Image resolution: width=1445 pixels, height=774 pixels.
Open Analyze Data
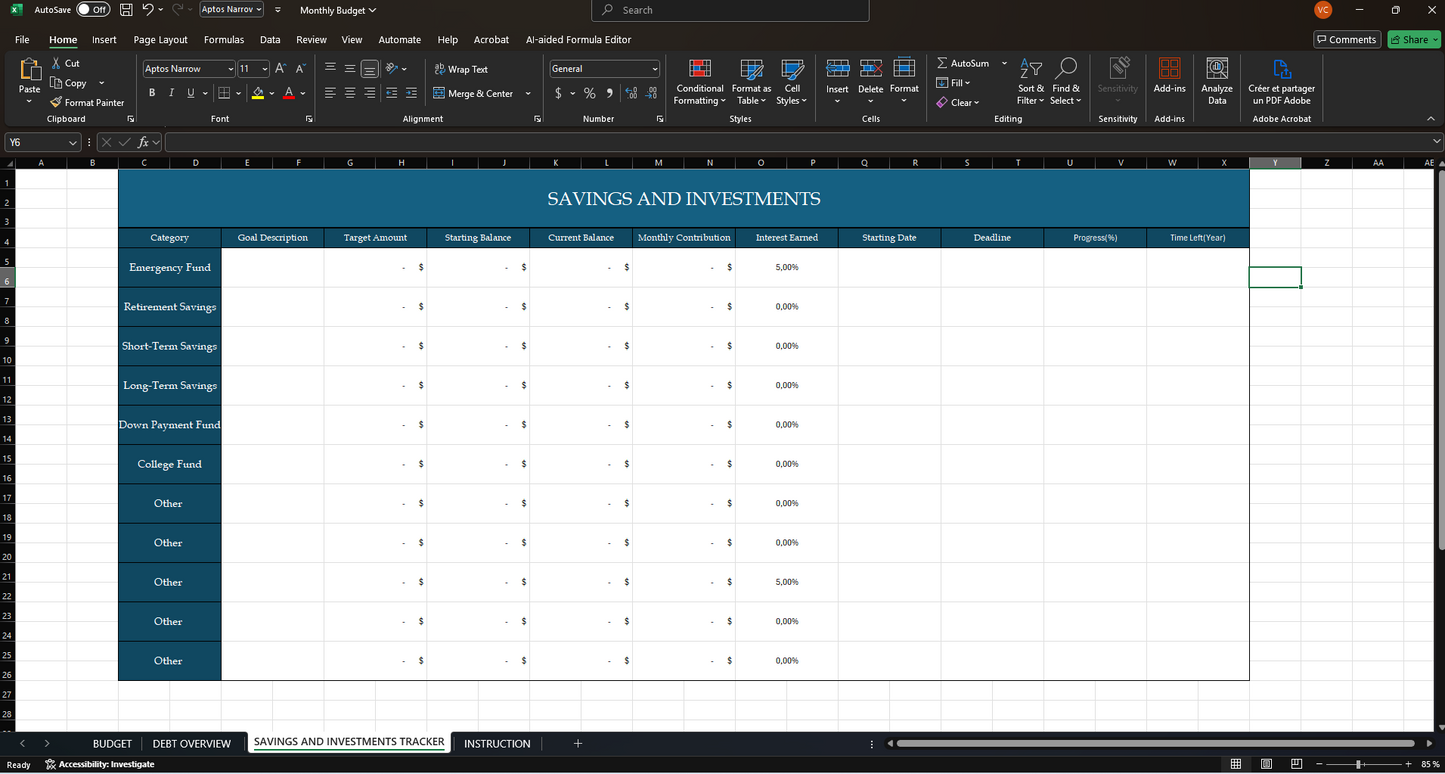(1217, 80)
